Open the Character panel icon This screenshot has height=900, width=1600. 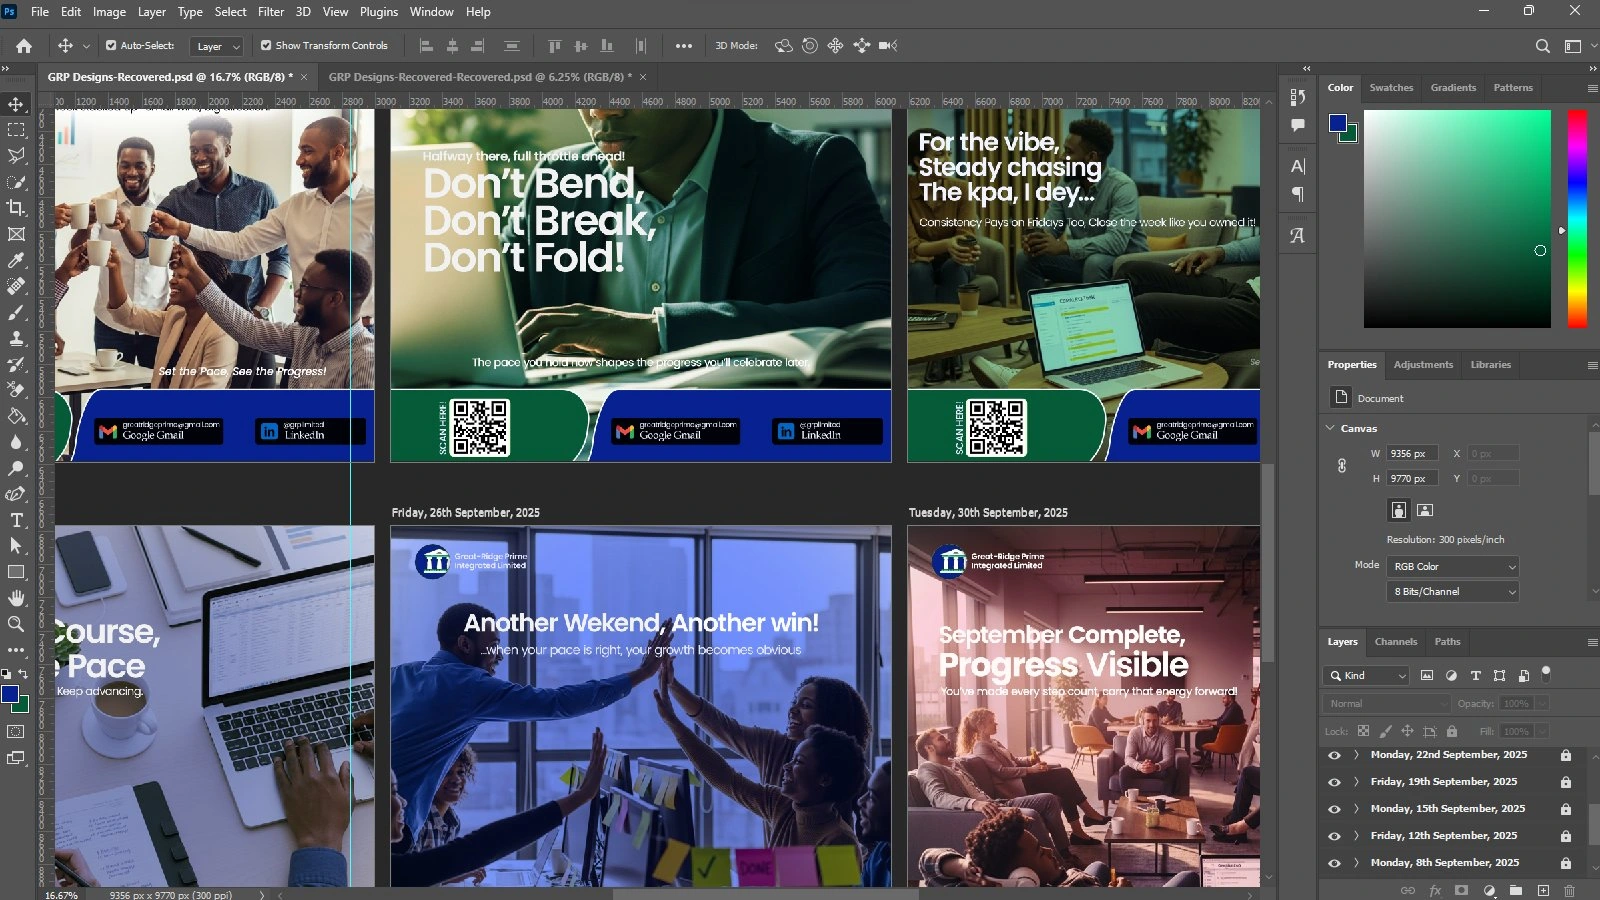click(1298, 166)
